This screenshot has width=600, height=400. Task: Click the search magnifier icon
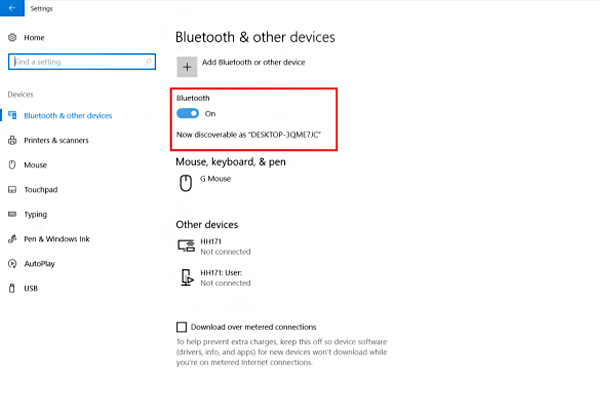[x=148, y=61]
